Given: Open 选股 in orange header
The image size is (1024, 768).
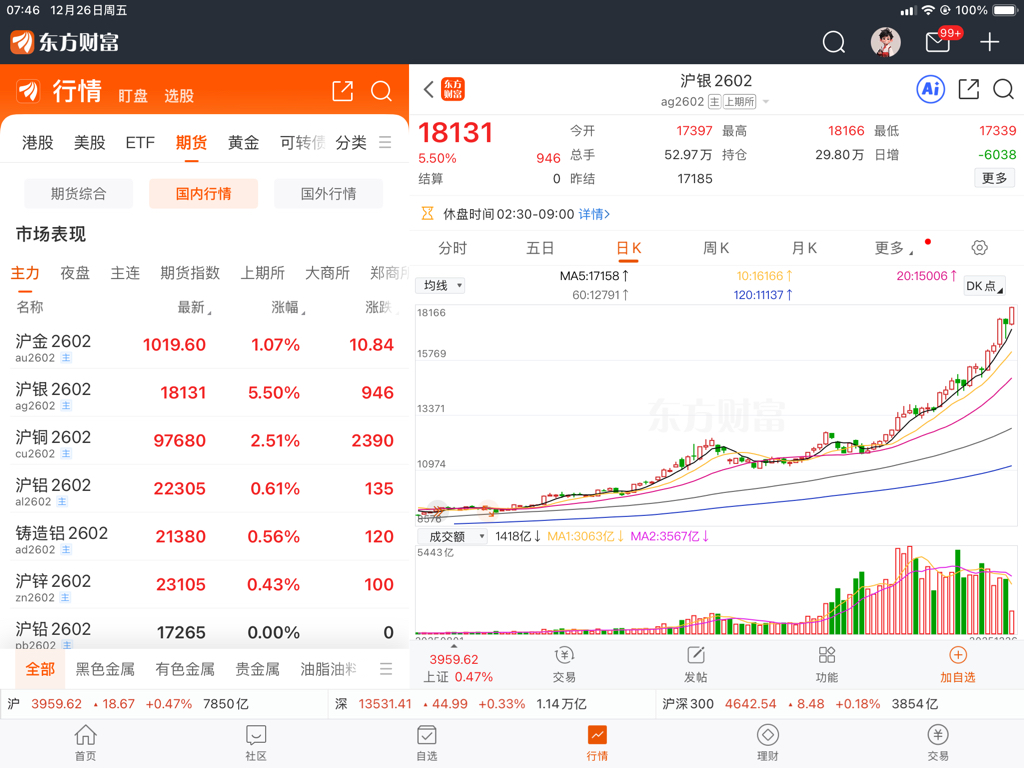Looking at the screenshot, I should pos(179,96).
